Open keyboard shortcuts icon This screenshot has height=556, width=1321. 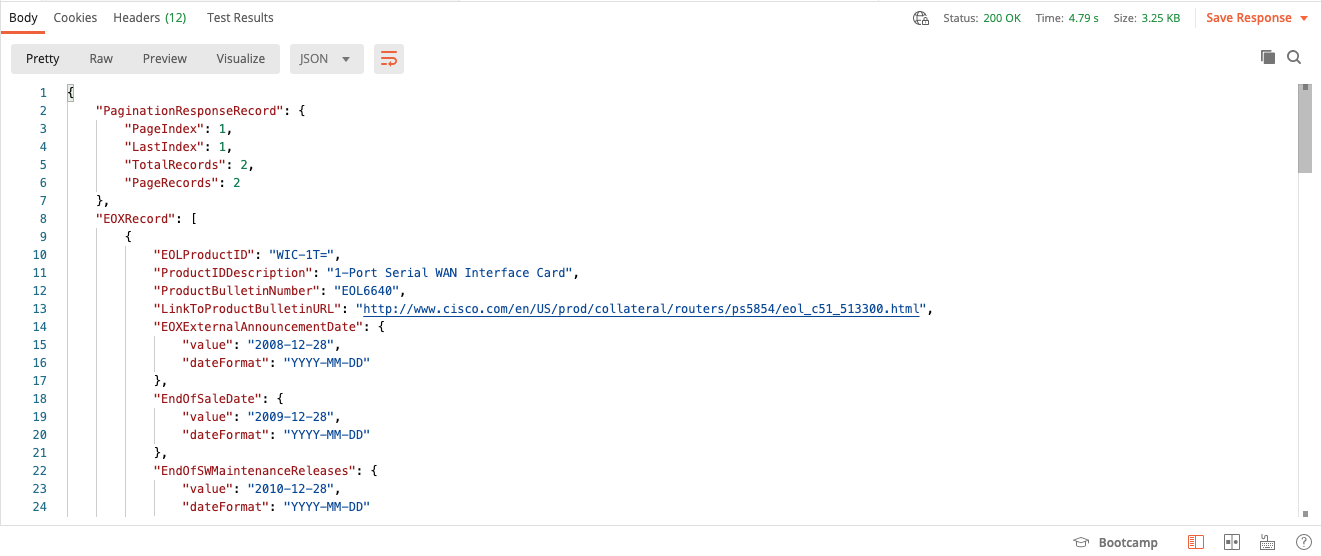1267,542
